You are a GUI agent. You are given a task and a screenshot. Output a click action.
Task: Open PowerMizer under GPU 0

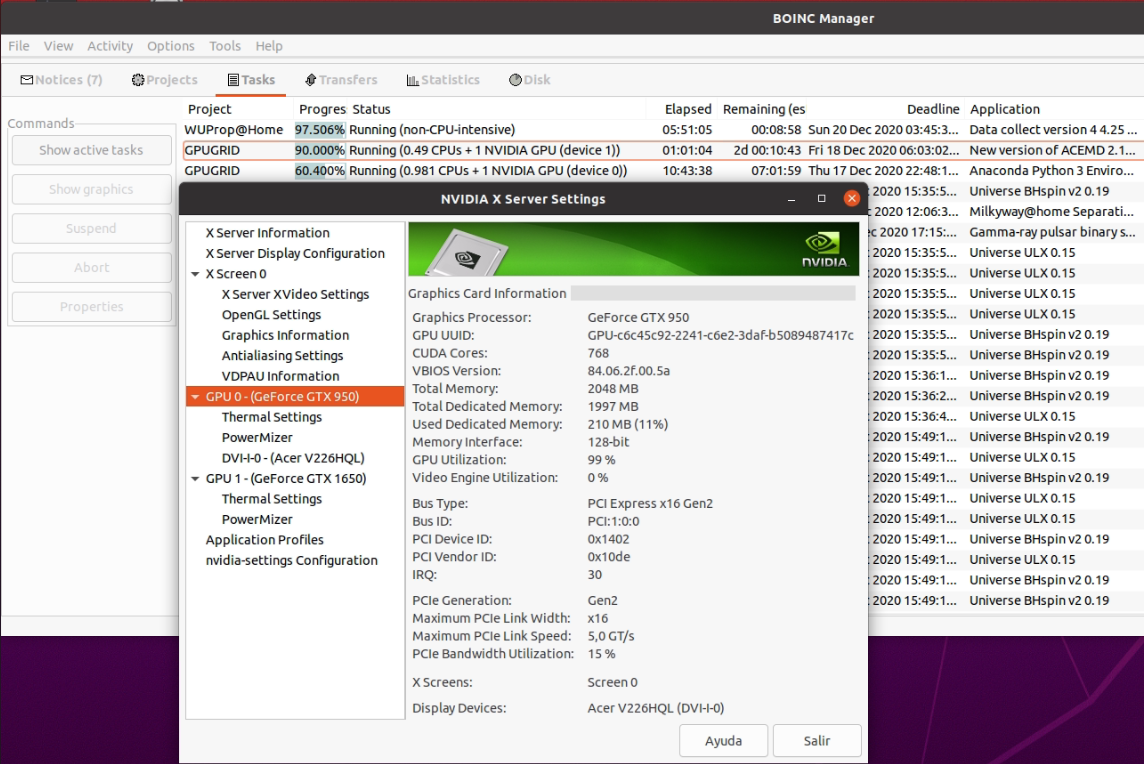point(257,437)
